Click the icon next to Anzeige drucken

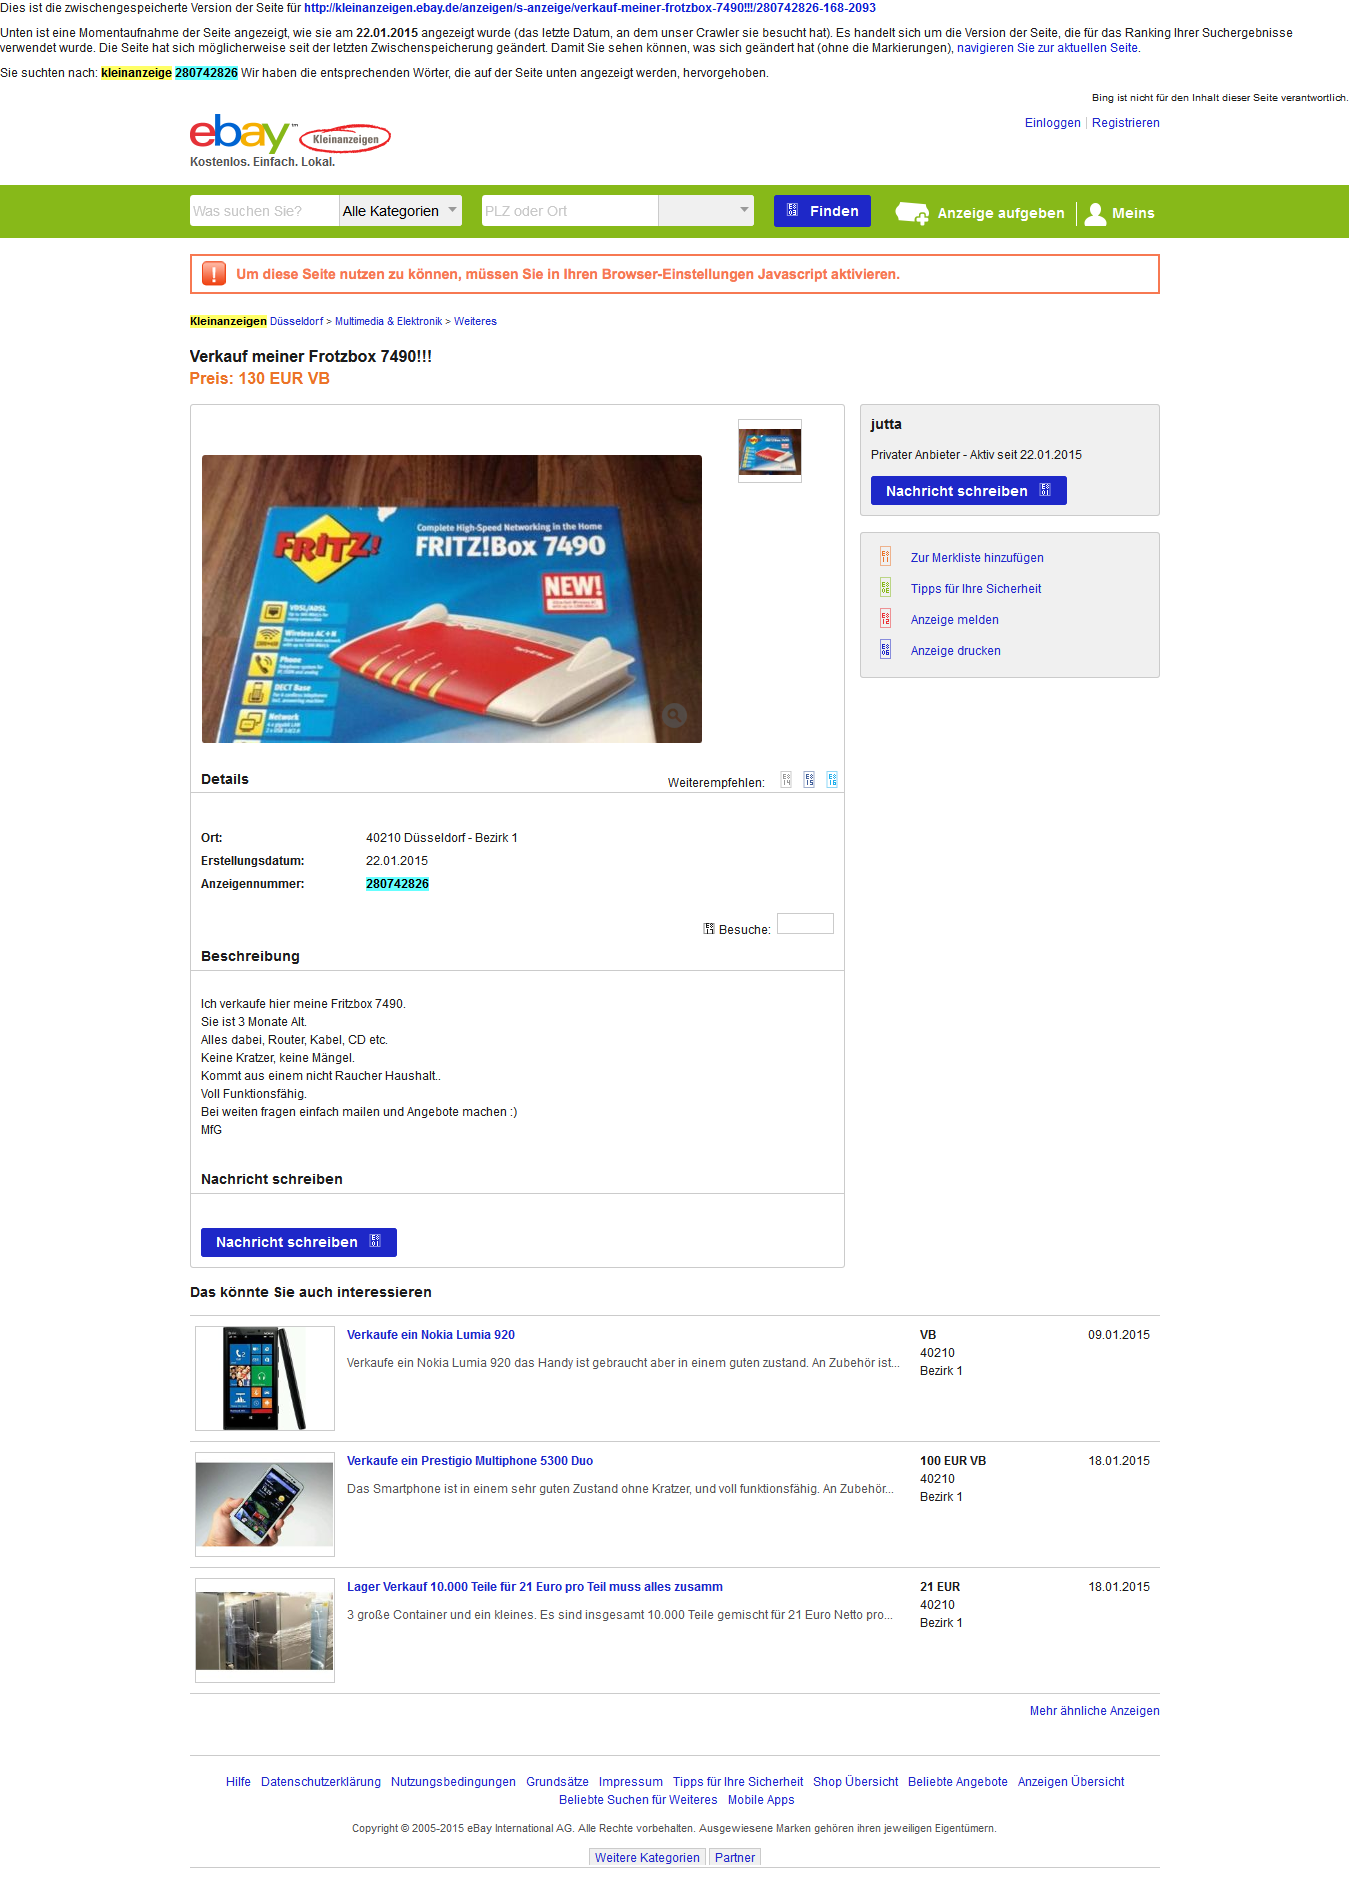(x=885, y=650)
